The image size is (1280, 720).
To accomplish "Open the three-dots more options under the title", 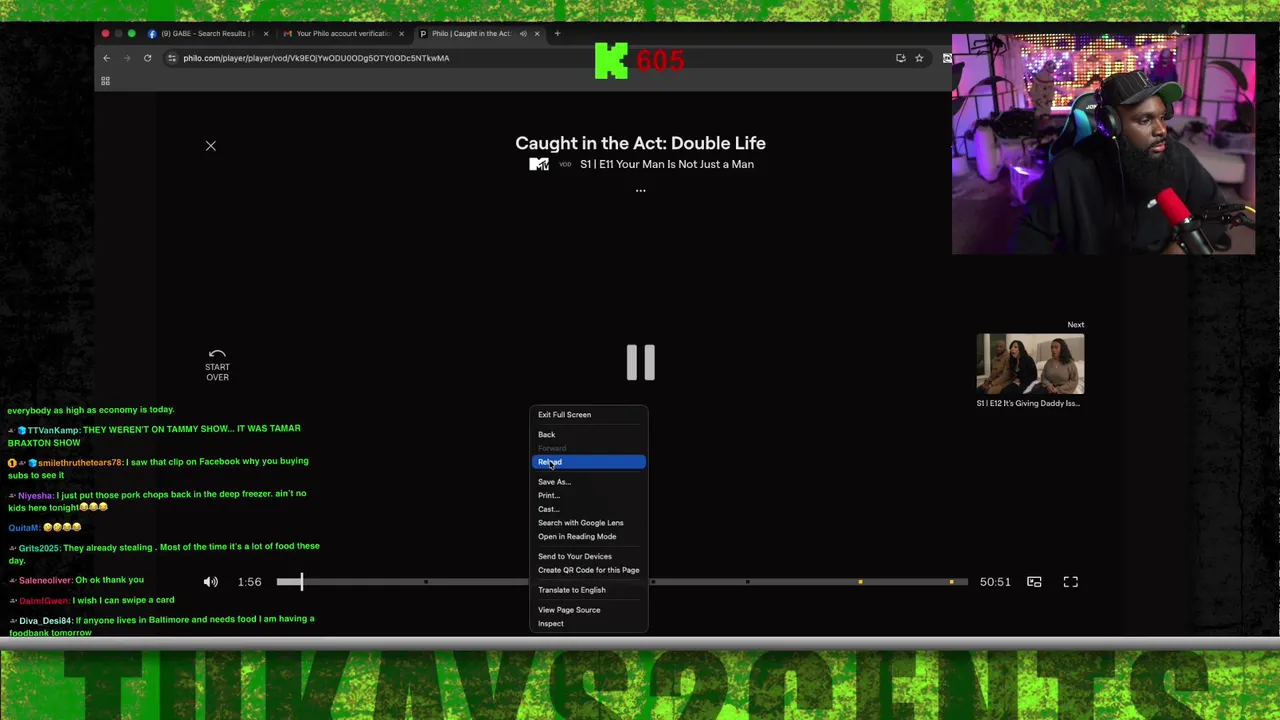I will [x=641, y=190].
